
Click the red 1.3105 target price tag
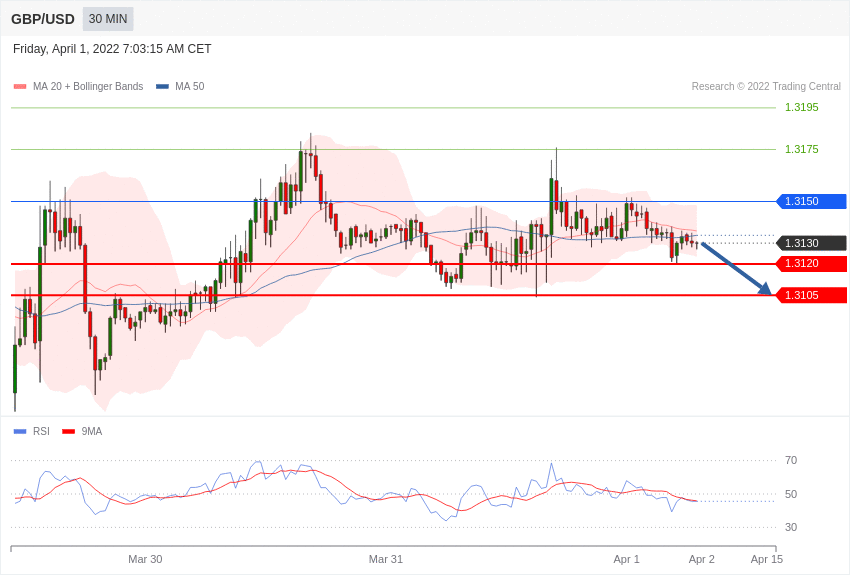812,295
